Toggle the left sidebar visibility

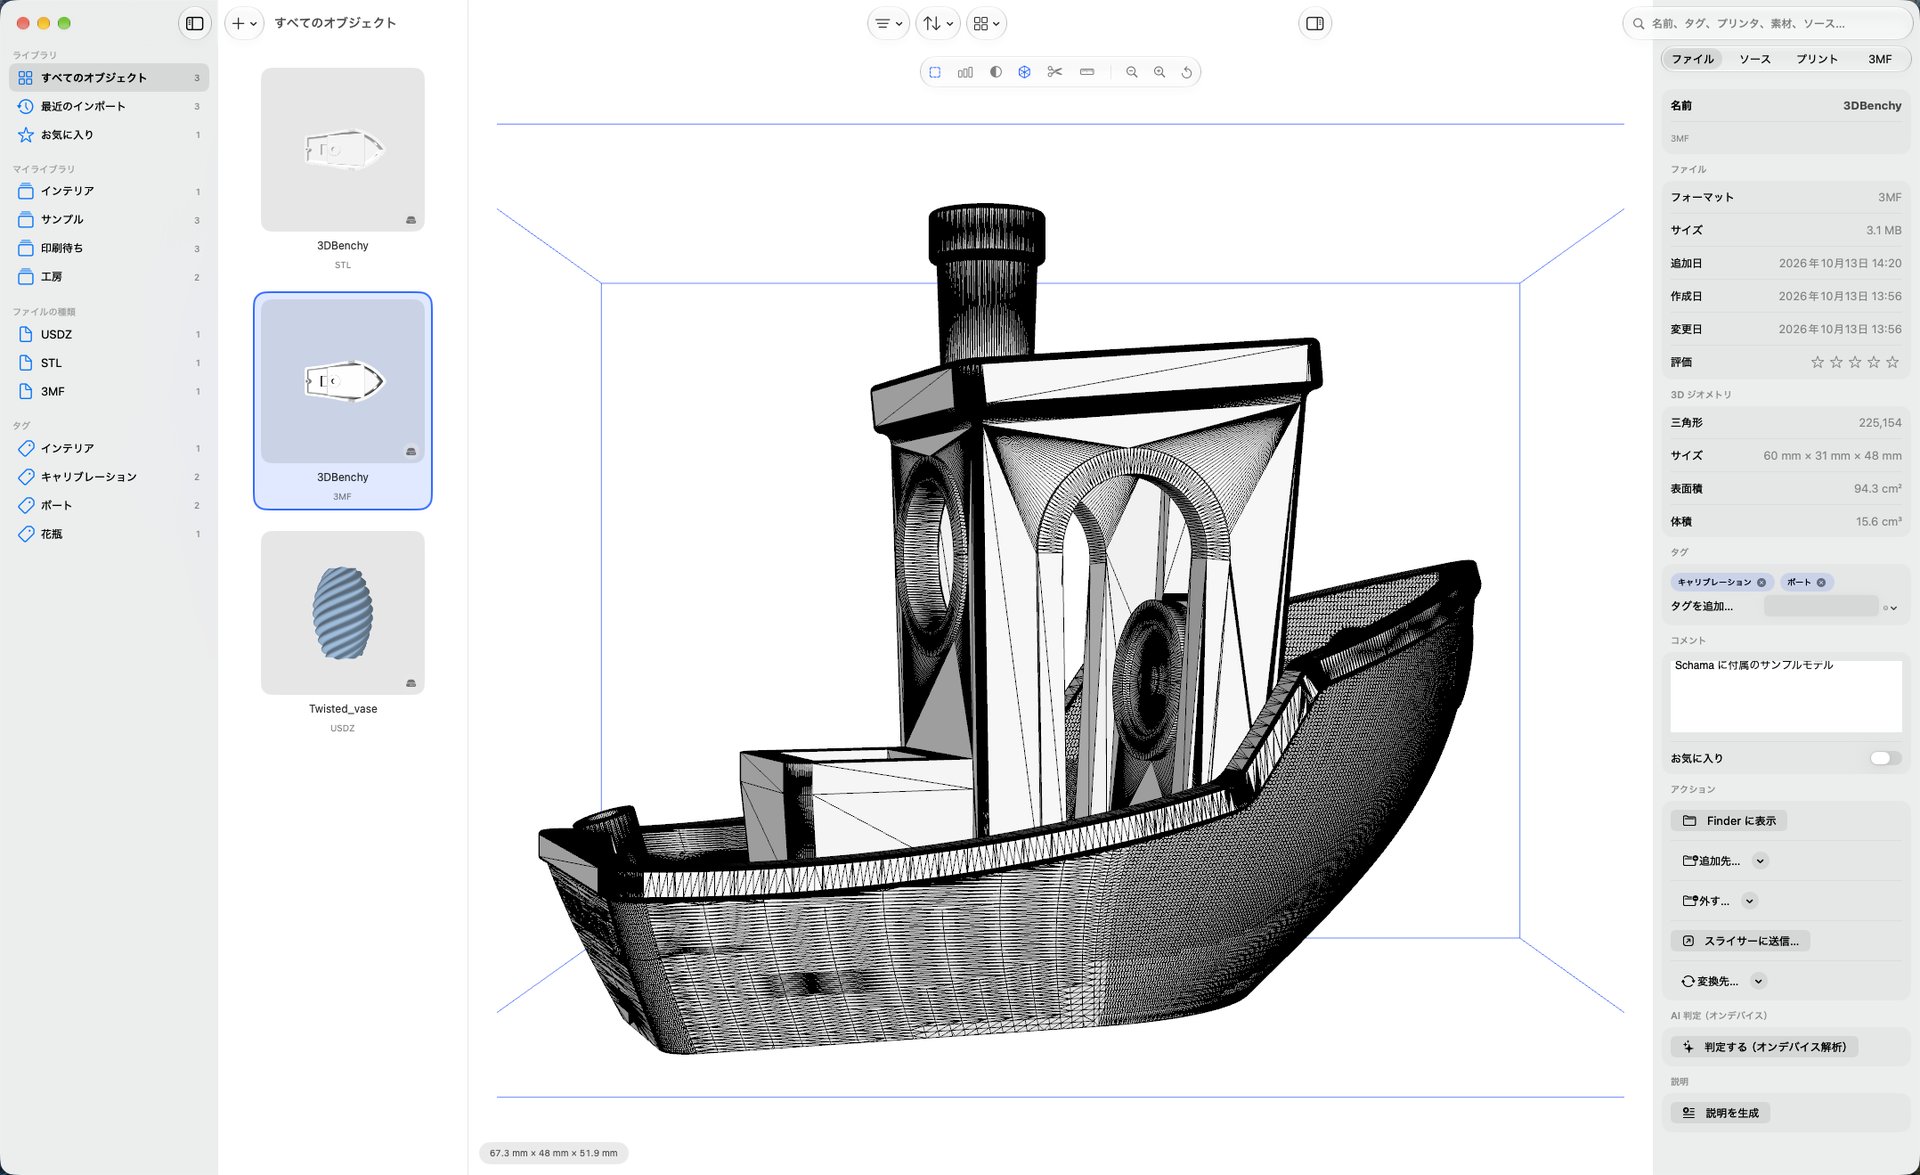(195, 23)
